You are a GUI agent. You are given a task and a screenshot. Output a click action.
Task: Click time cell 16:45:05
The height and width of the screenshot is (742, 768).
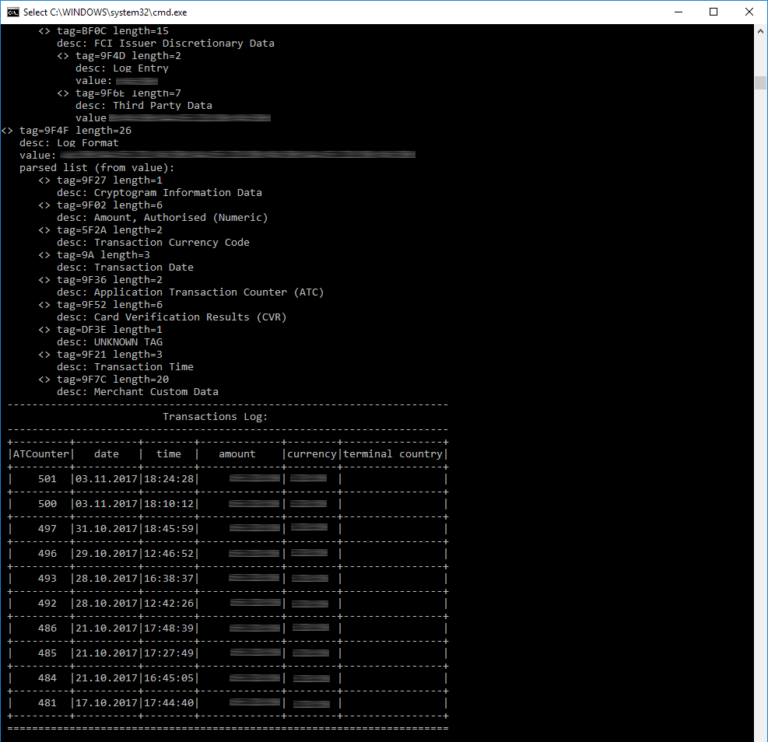click(169, 678)
